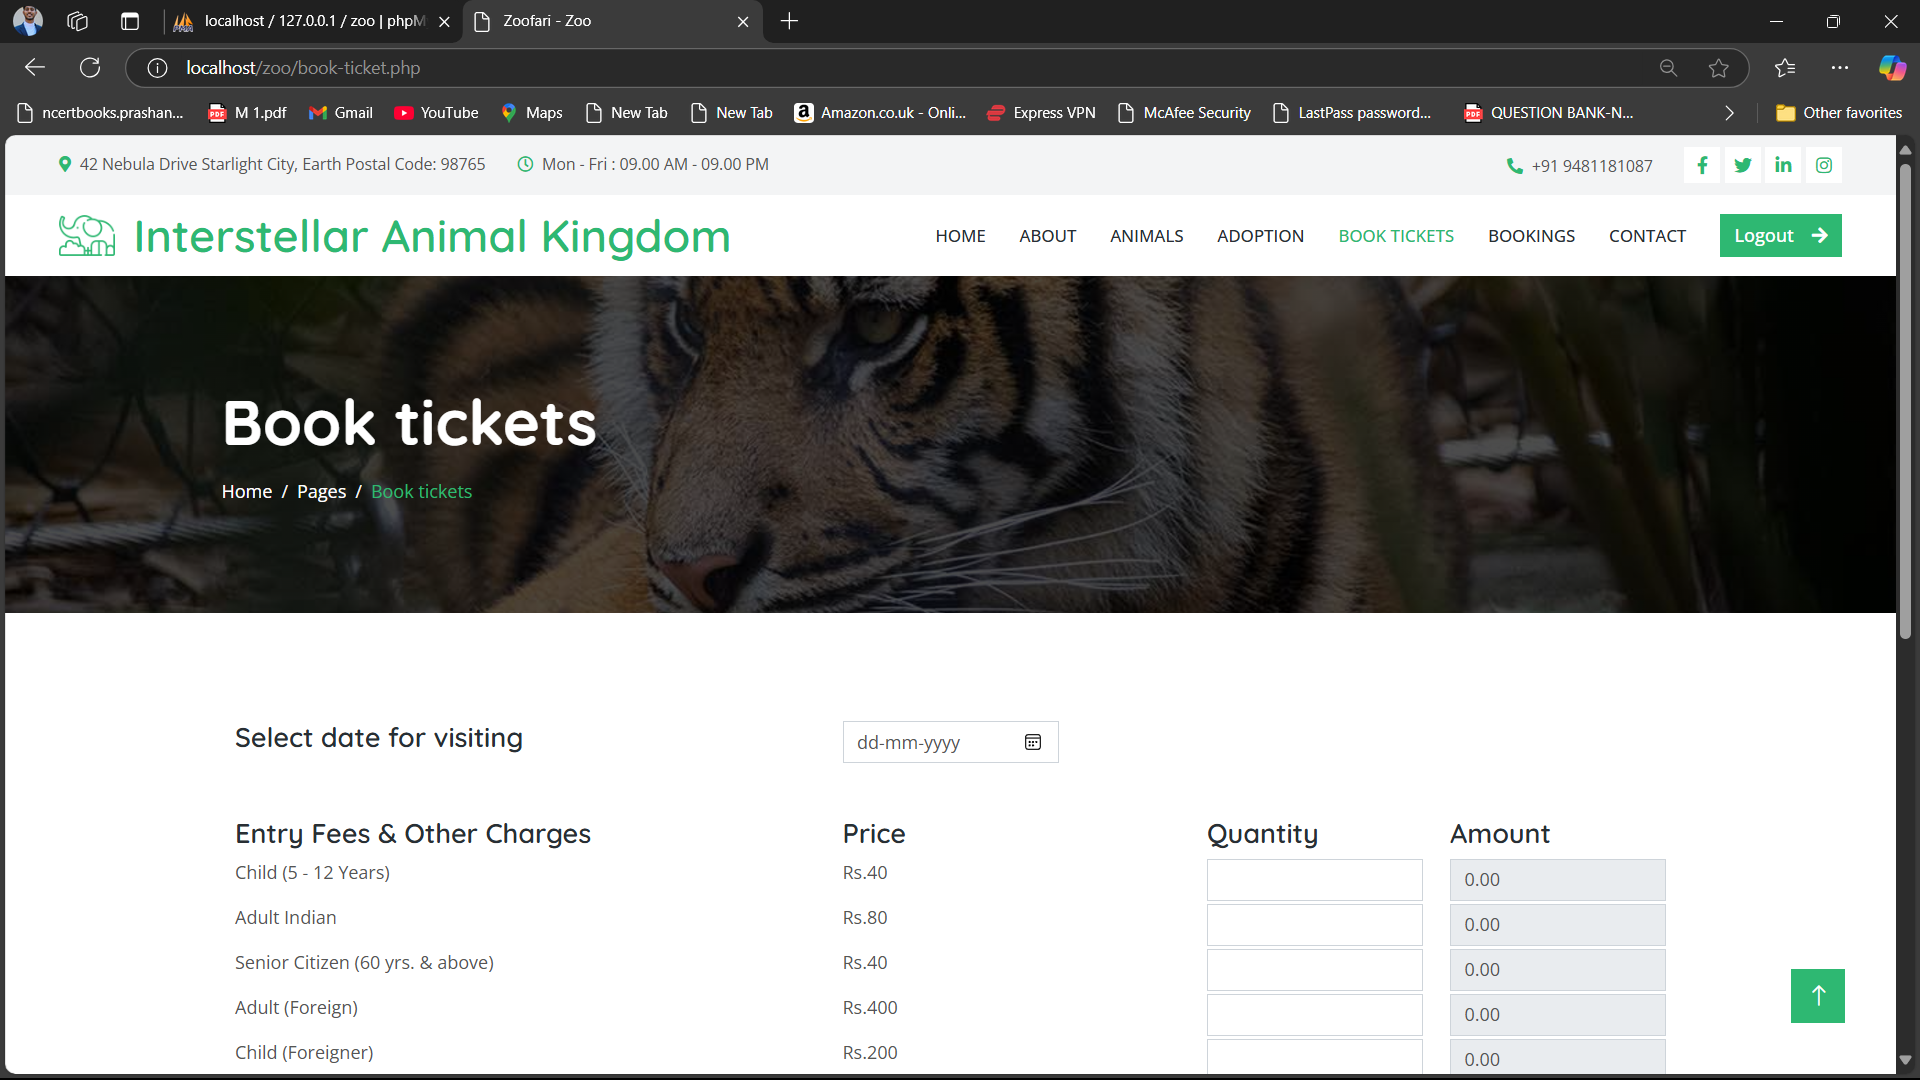Open the Twitter social icon
Image resolution: width=1920 pixels, height=1080 pixels.
(x=1743, y=165)
